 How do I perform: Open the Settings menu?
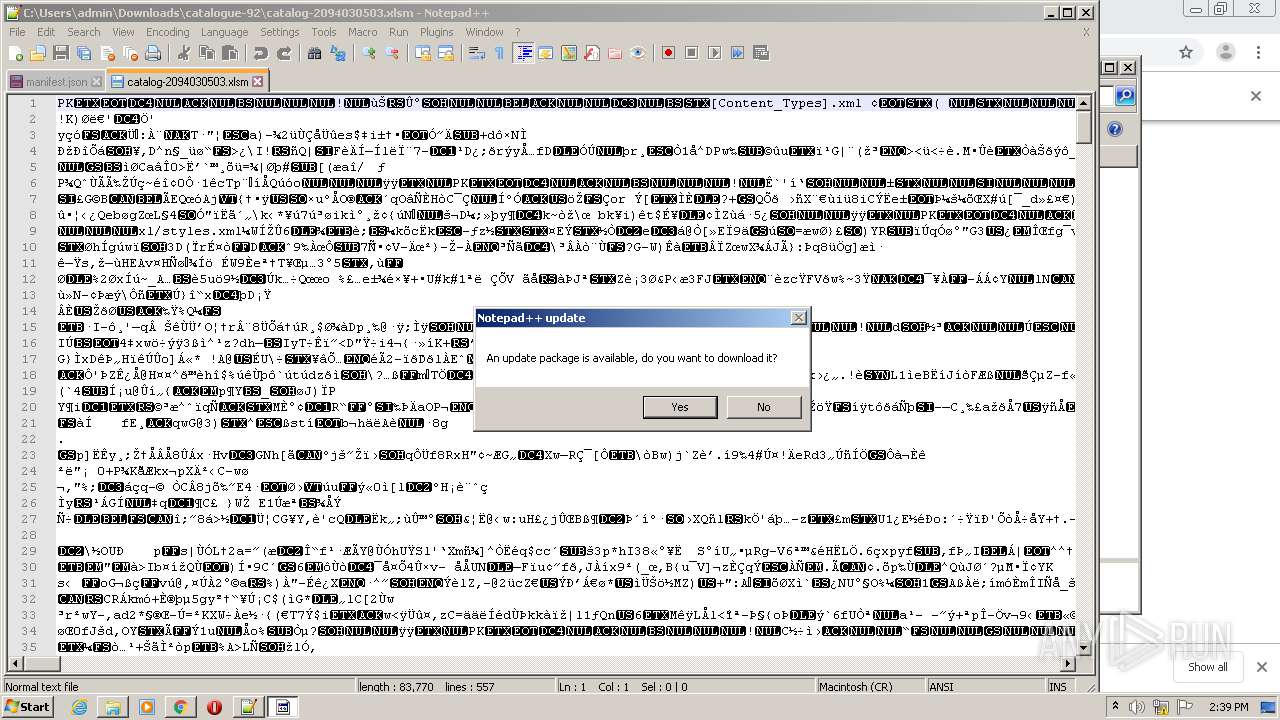(279, 32)
